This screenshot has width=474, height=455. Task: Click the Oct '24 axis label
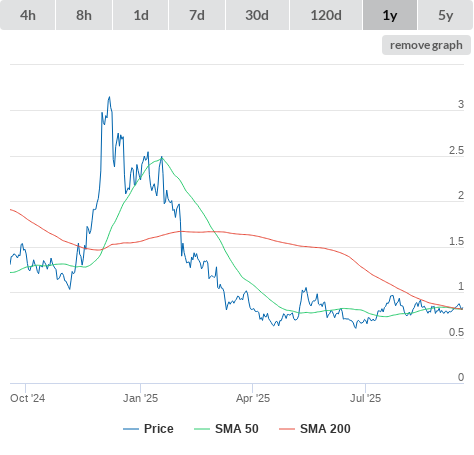pos(27,398)
